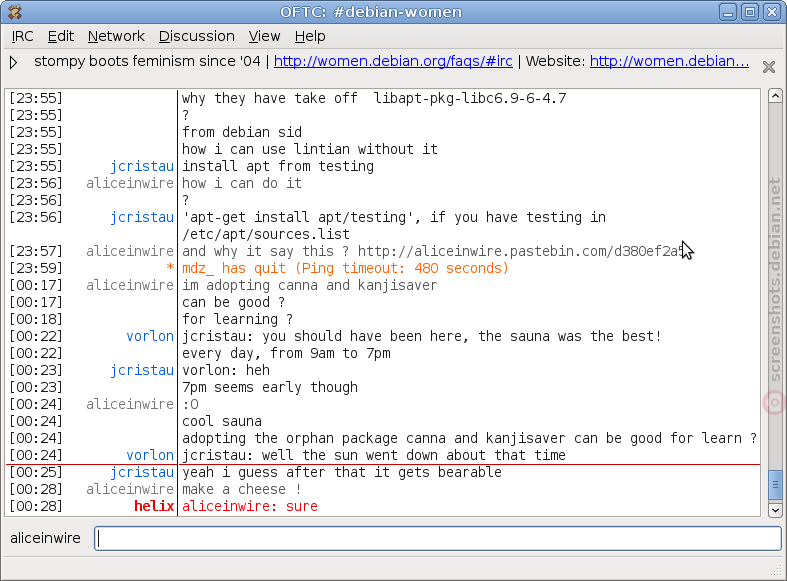This screenshot has width=787, height=581.
Task: Close the topic bar with the X
Action: click(768, 67)
